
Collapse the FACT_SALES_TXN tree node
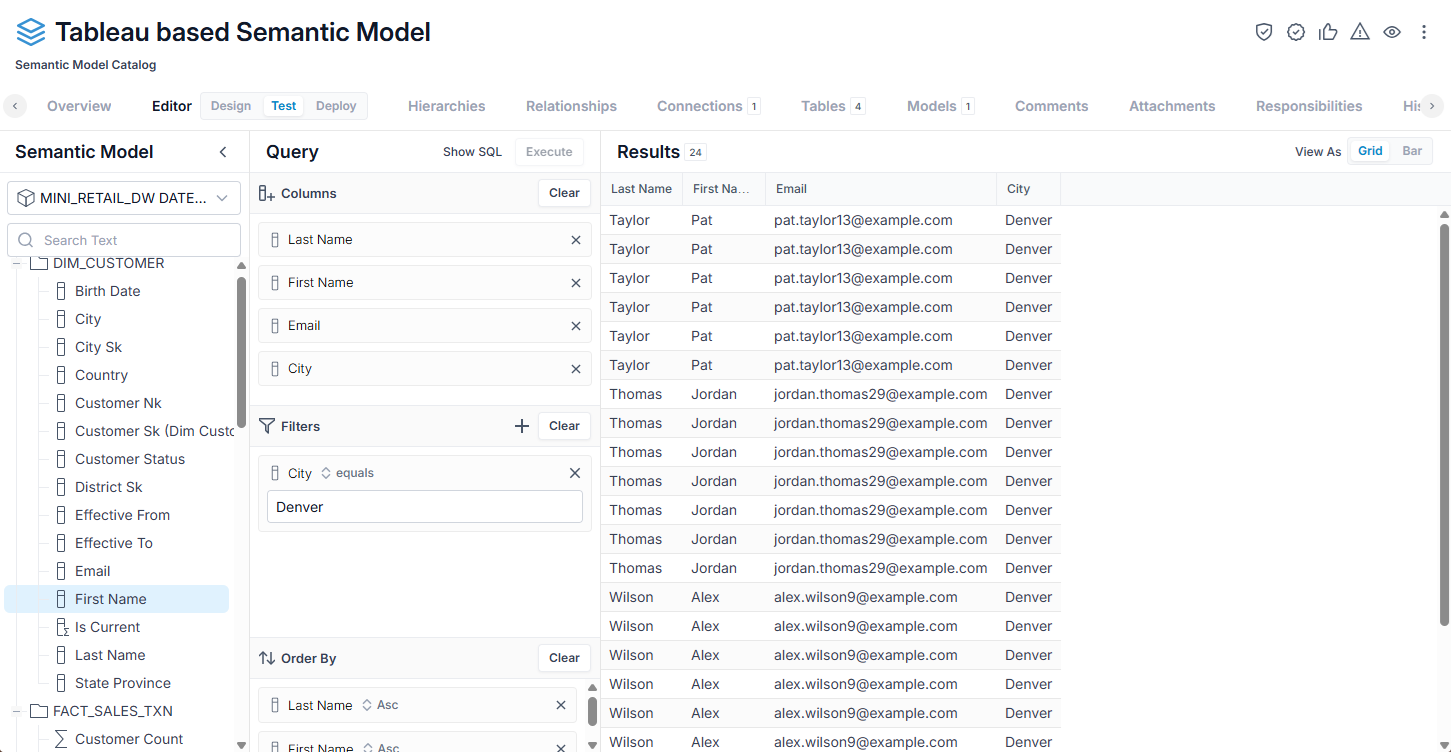pos(16,711)
